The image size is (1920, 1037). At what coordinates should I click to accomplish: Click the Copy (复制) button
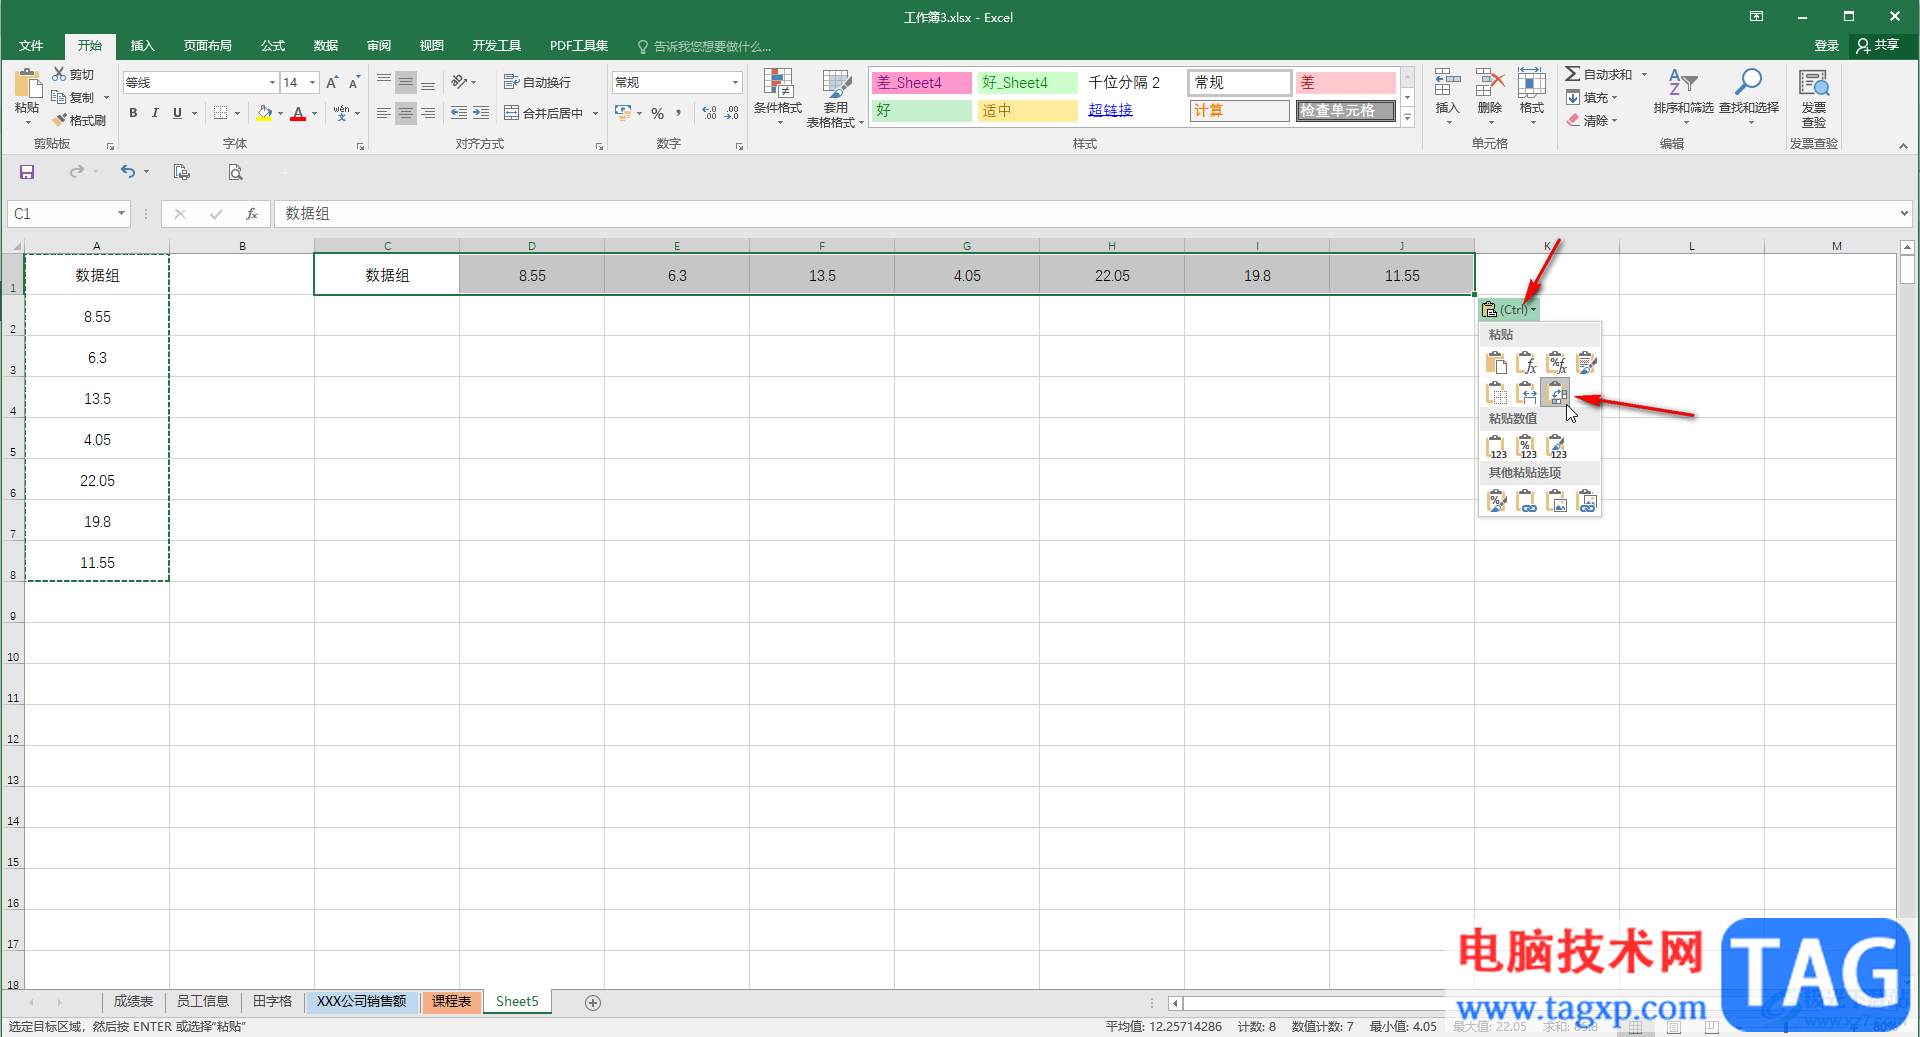point(73,98)
